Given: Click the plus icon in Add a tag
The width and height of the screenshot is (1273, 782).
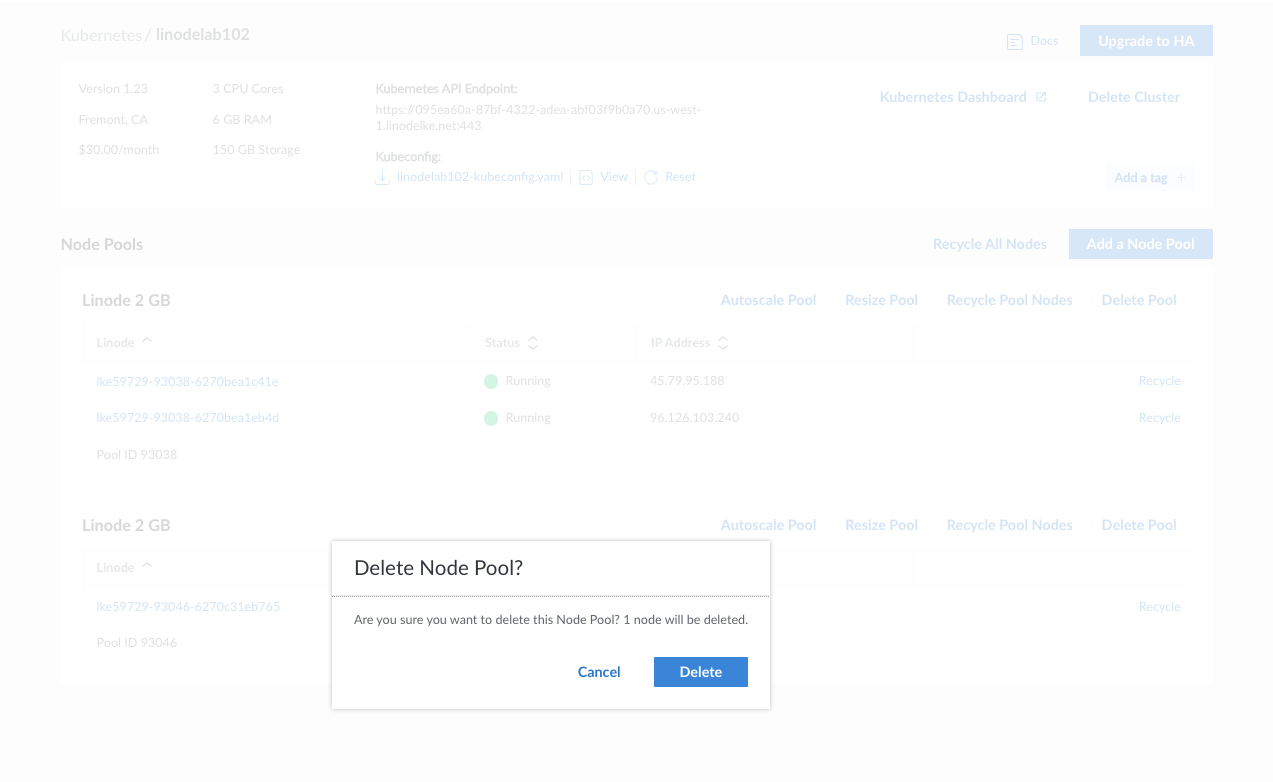Looking at the screenshot, I should pos(1181,178).
